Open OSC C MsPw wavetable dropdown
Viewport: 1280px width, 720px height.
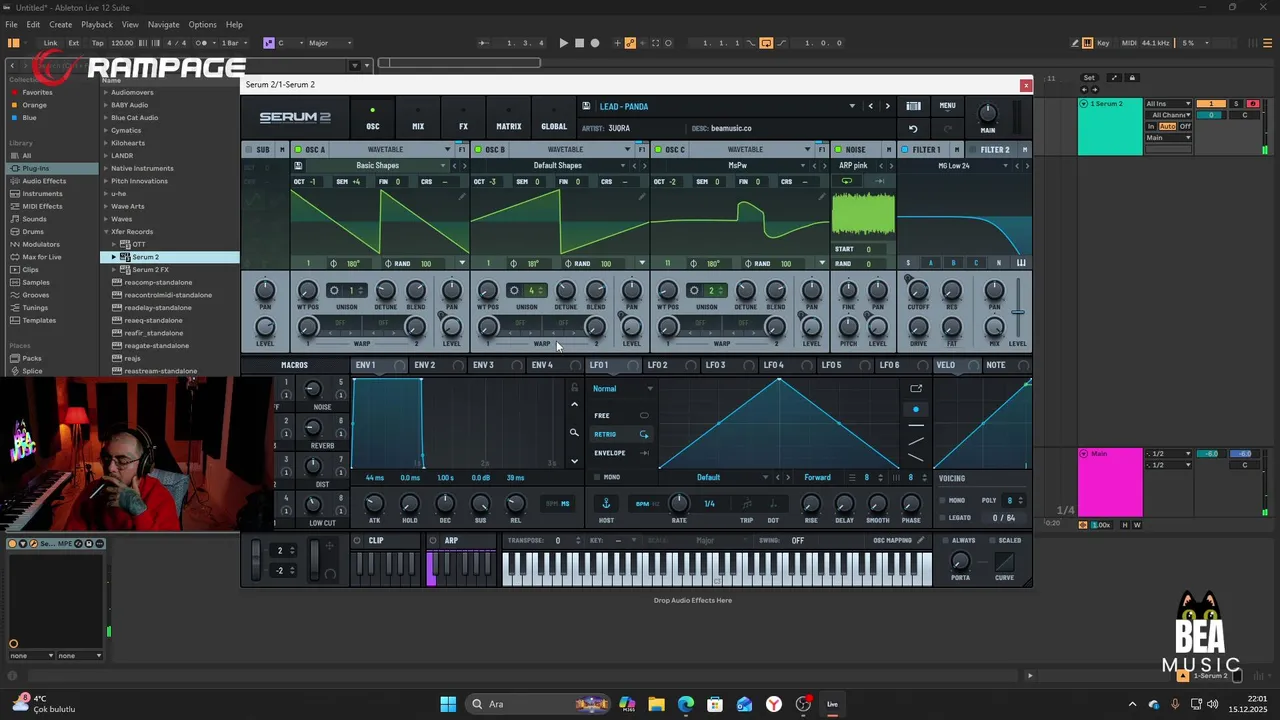[737, 166]
